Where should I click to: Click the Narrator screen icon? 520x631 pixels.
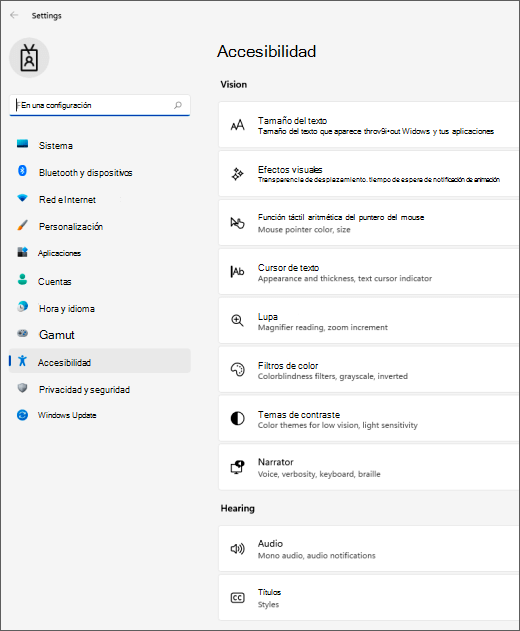tap(237, 467)
